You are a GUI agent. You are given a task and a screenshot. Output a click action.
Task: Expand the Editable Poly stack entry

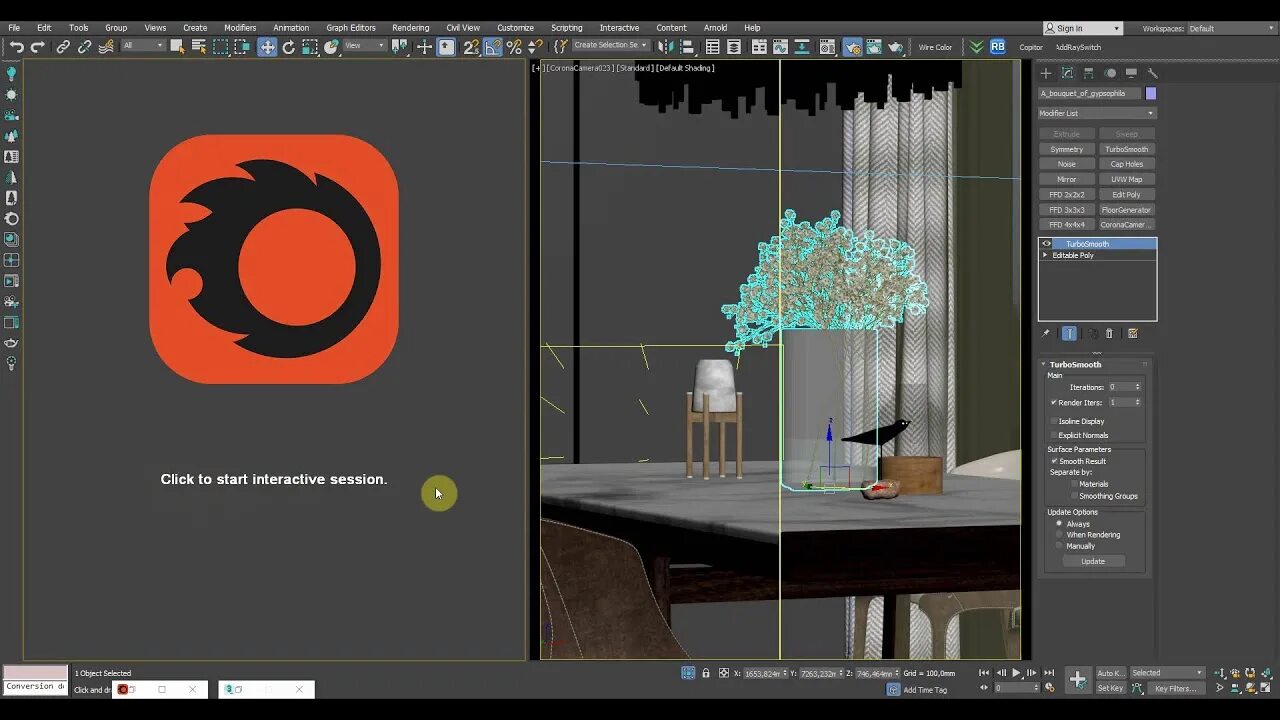(1045, 255)
